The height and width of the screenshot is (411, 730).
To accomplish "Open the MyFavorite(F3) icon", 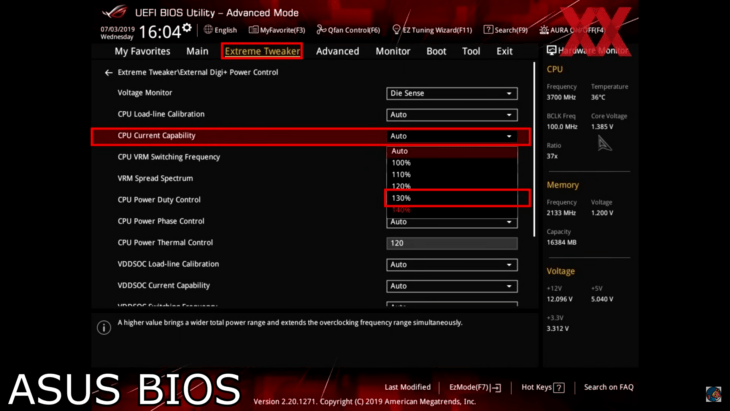I will point(253,30).
